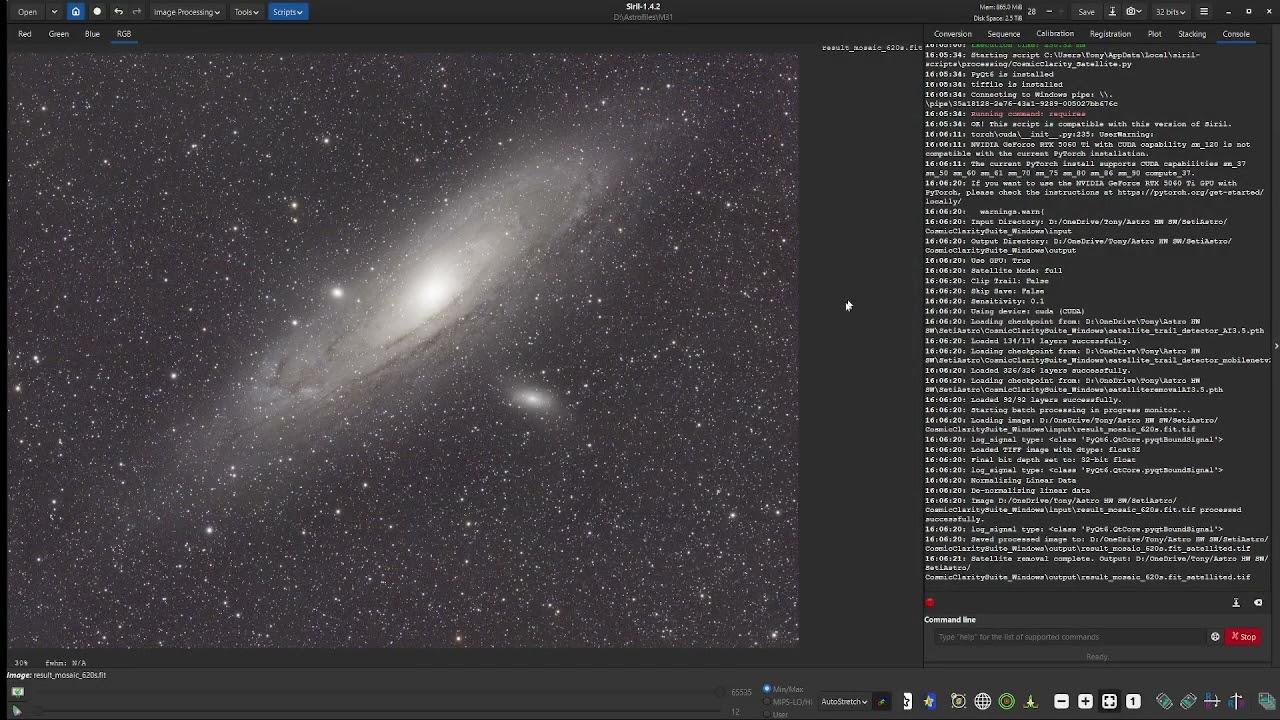Toggle the color rendering mode icon
The image size is (1280, 720).
point(881,702)
